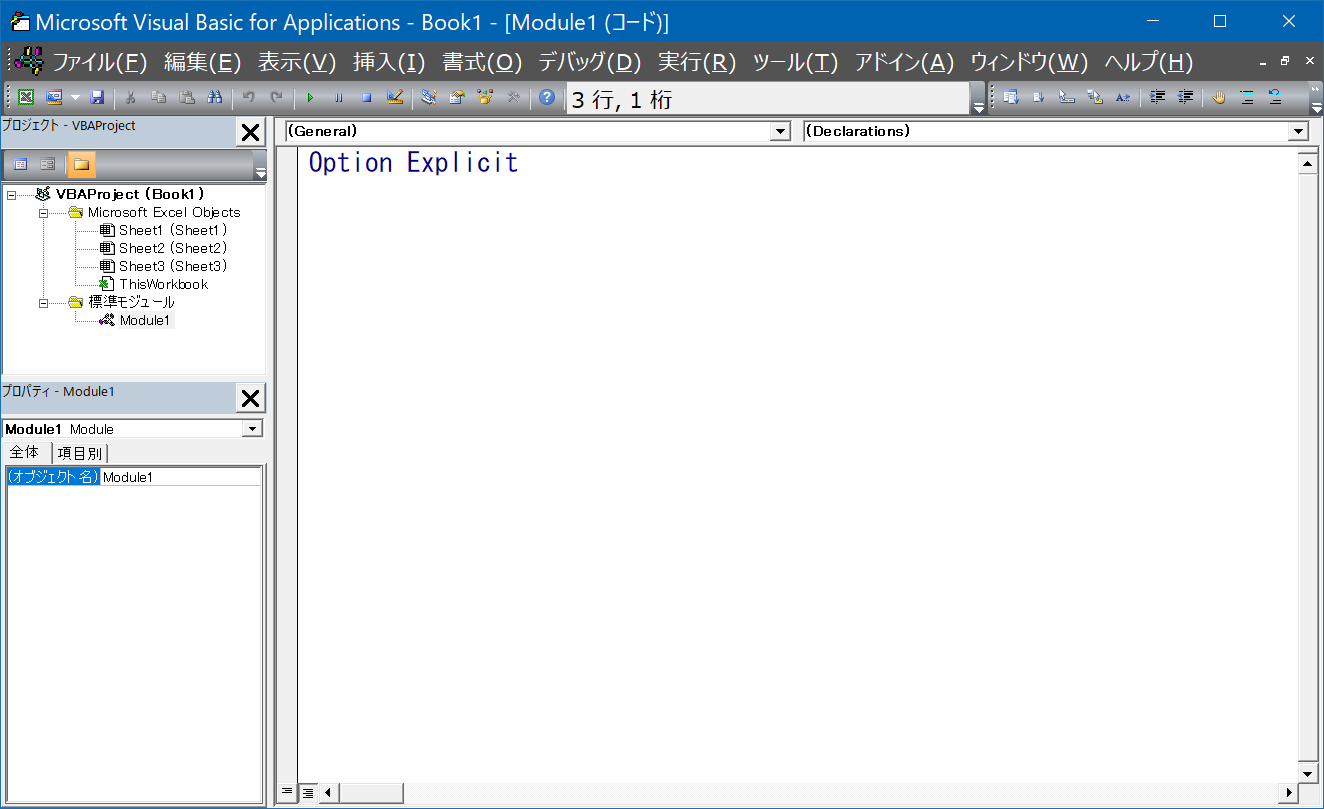Open the 表示(V) menu
Viewport: 1324px width, 809px height.
coord(296,62)
